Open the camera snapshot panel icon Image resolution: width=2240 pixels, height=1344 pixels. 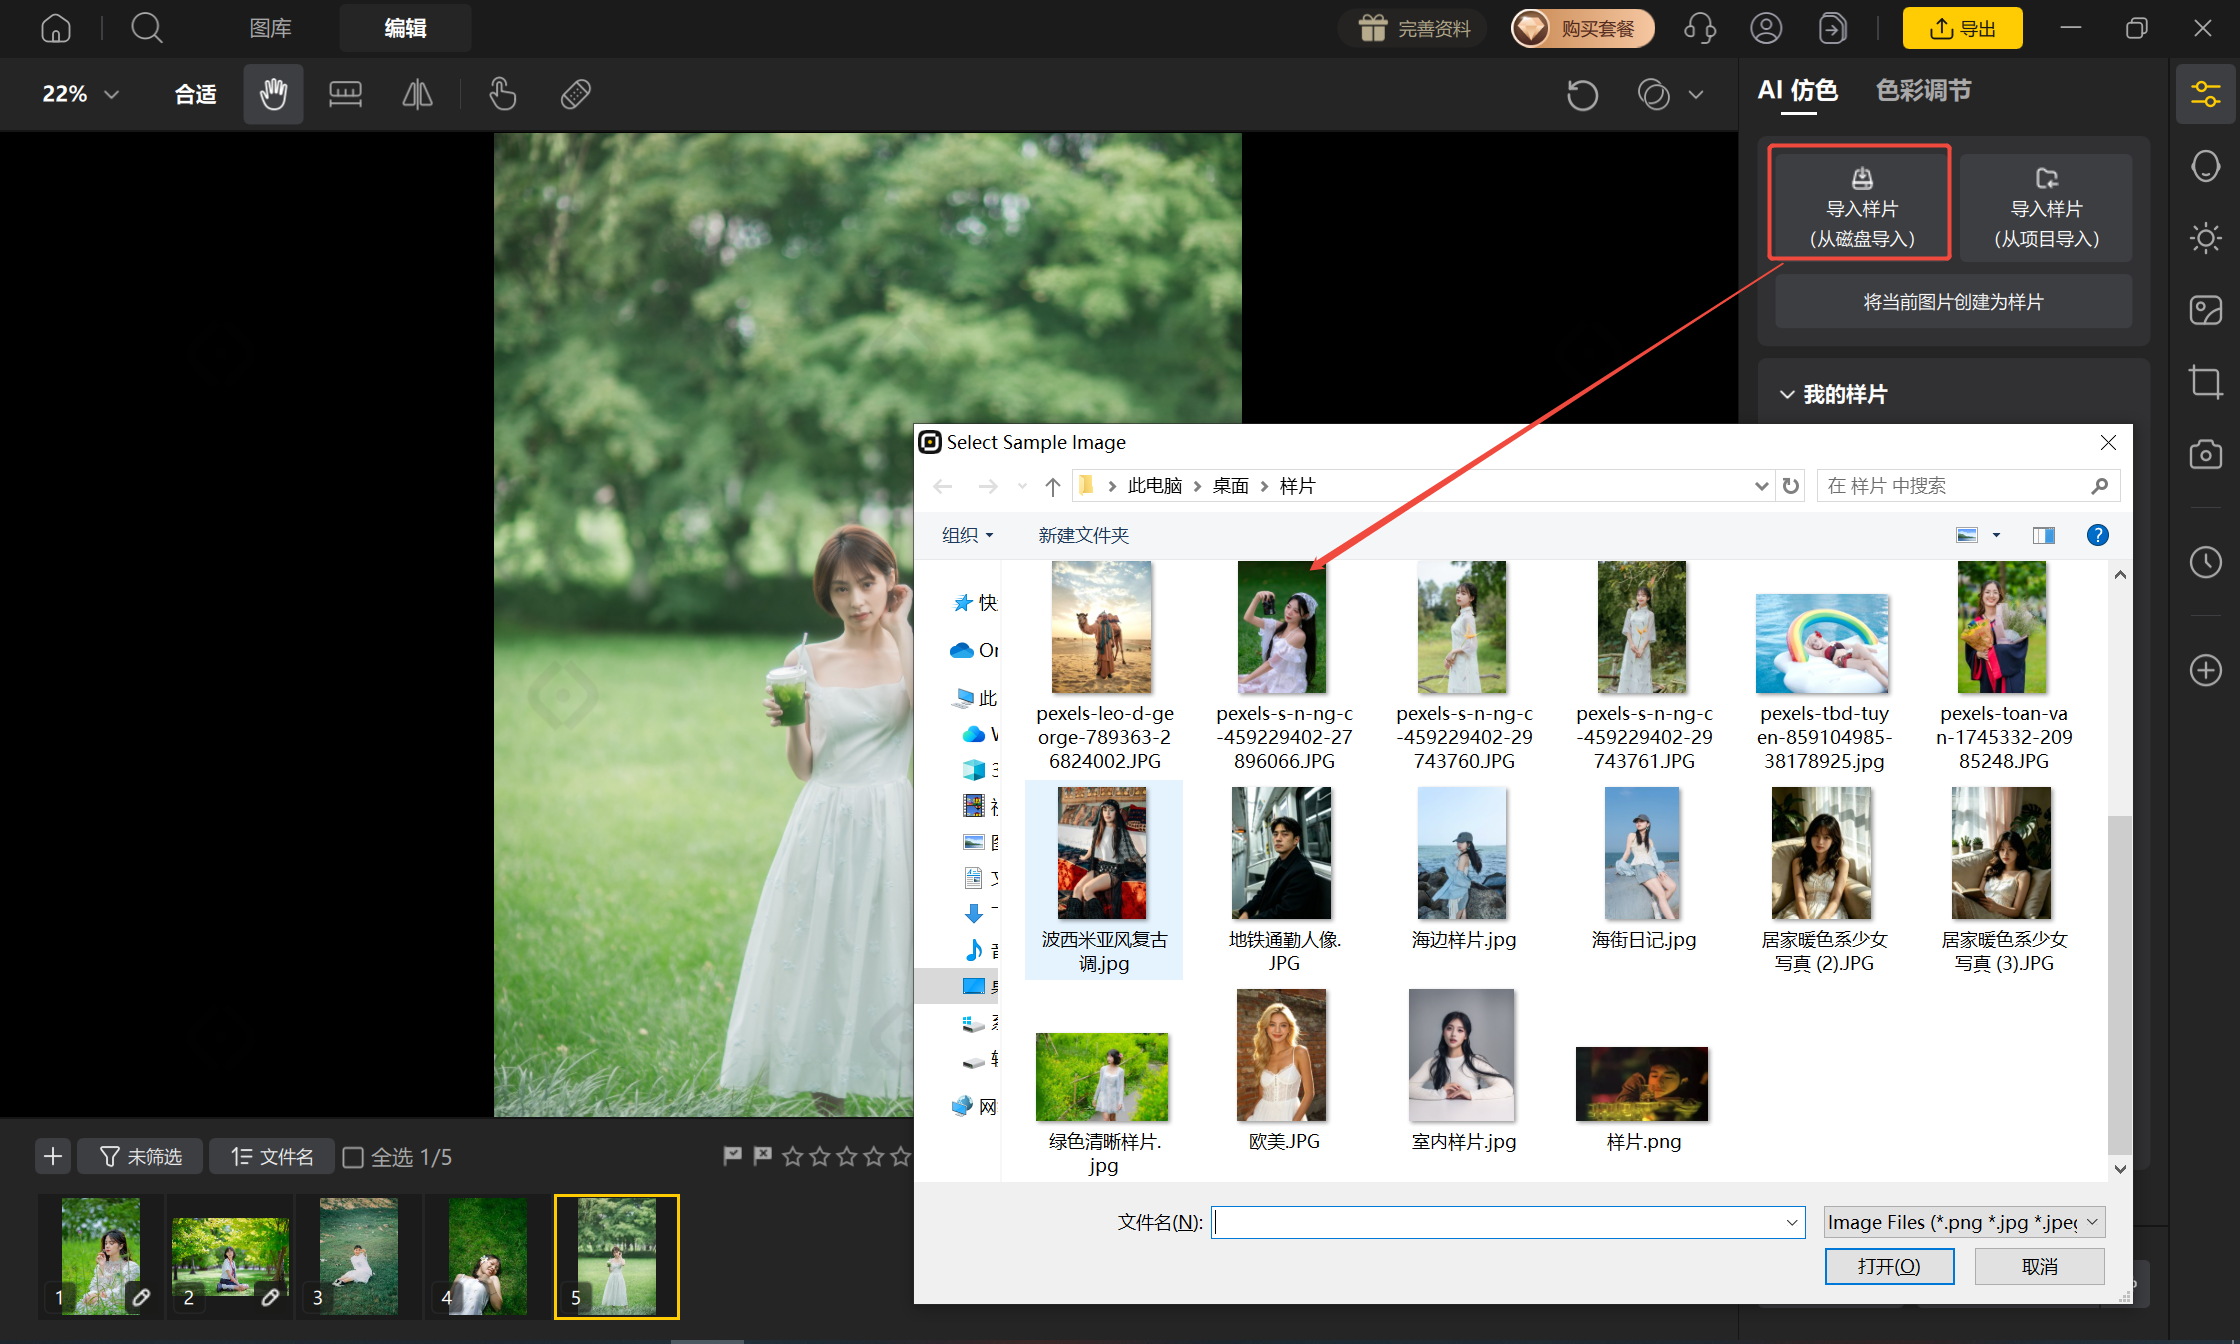2205,454
